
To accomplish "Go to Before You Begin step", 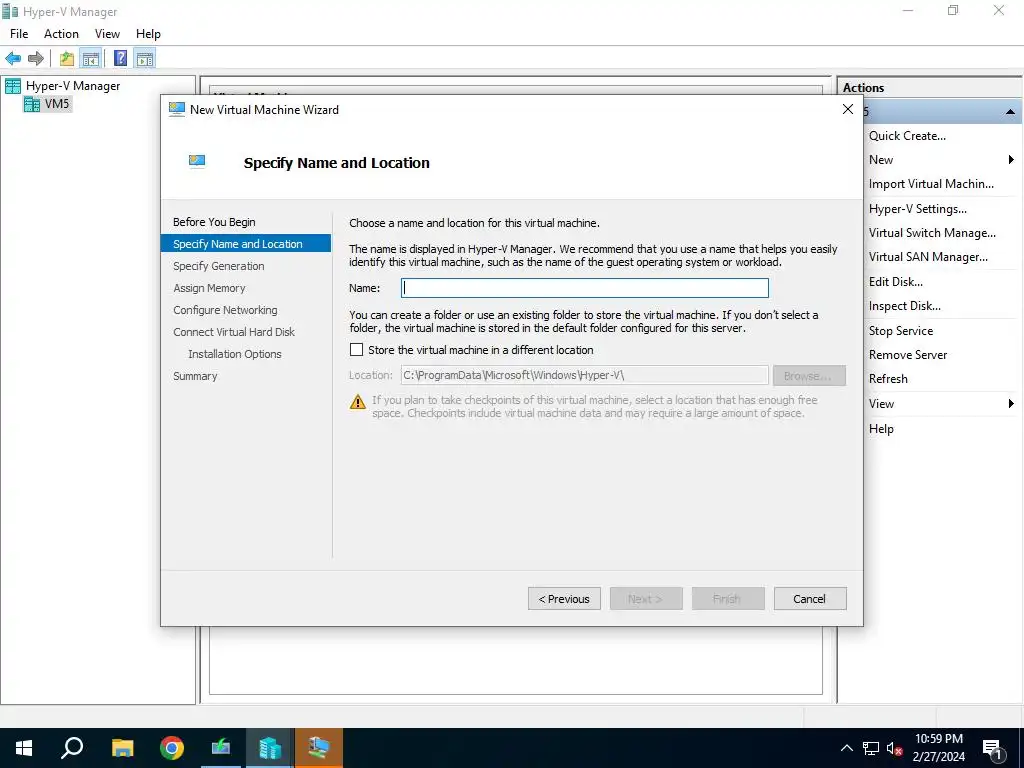I will click(x=214, y=222).
